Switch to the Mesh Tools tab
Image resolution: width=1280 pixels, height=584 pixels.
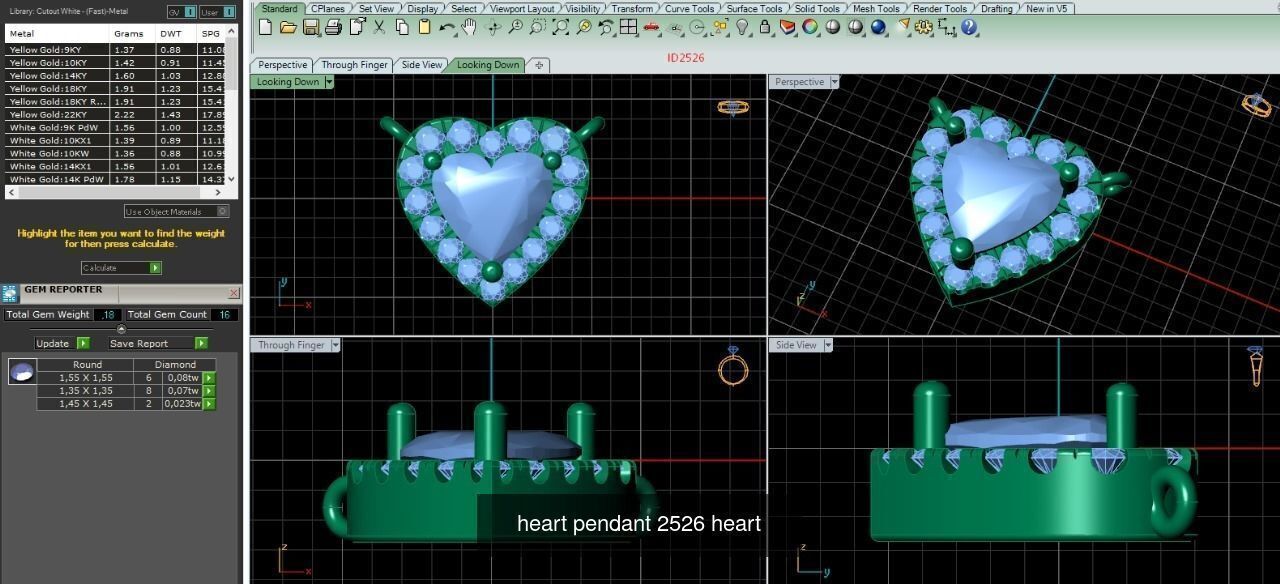pos(875,8)
